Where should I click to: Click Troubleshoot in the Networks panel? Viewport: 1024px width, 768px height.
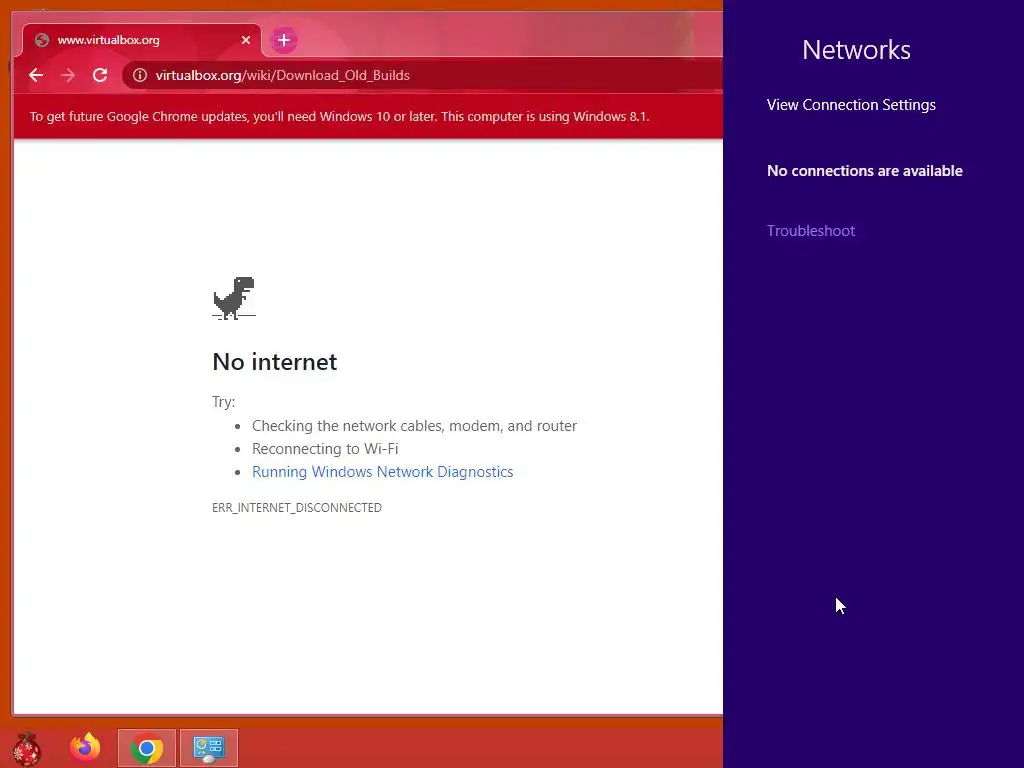click(x=810, y=231)
